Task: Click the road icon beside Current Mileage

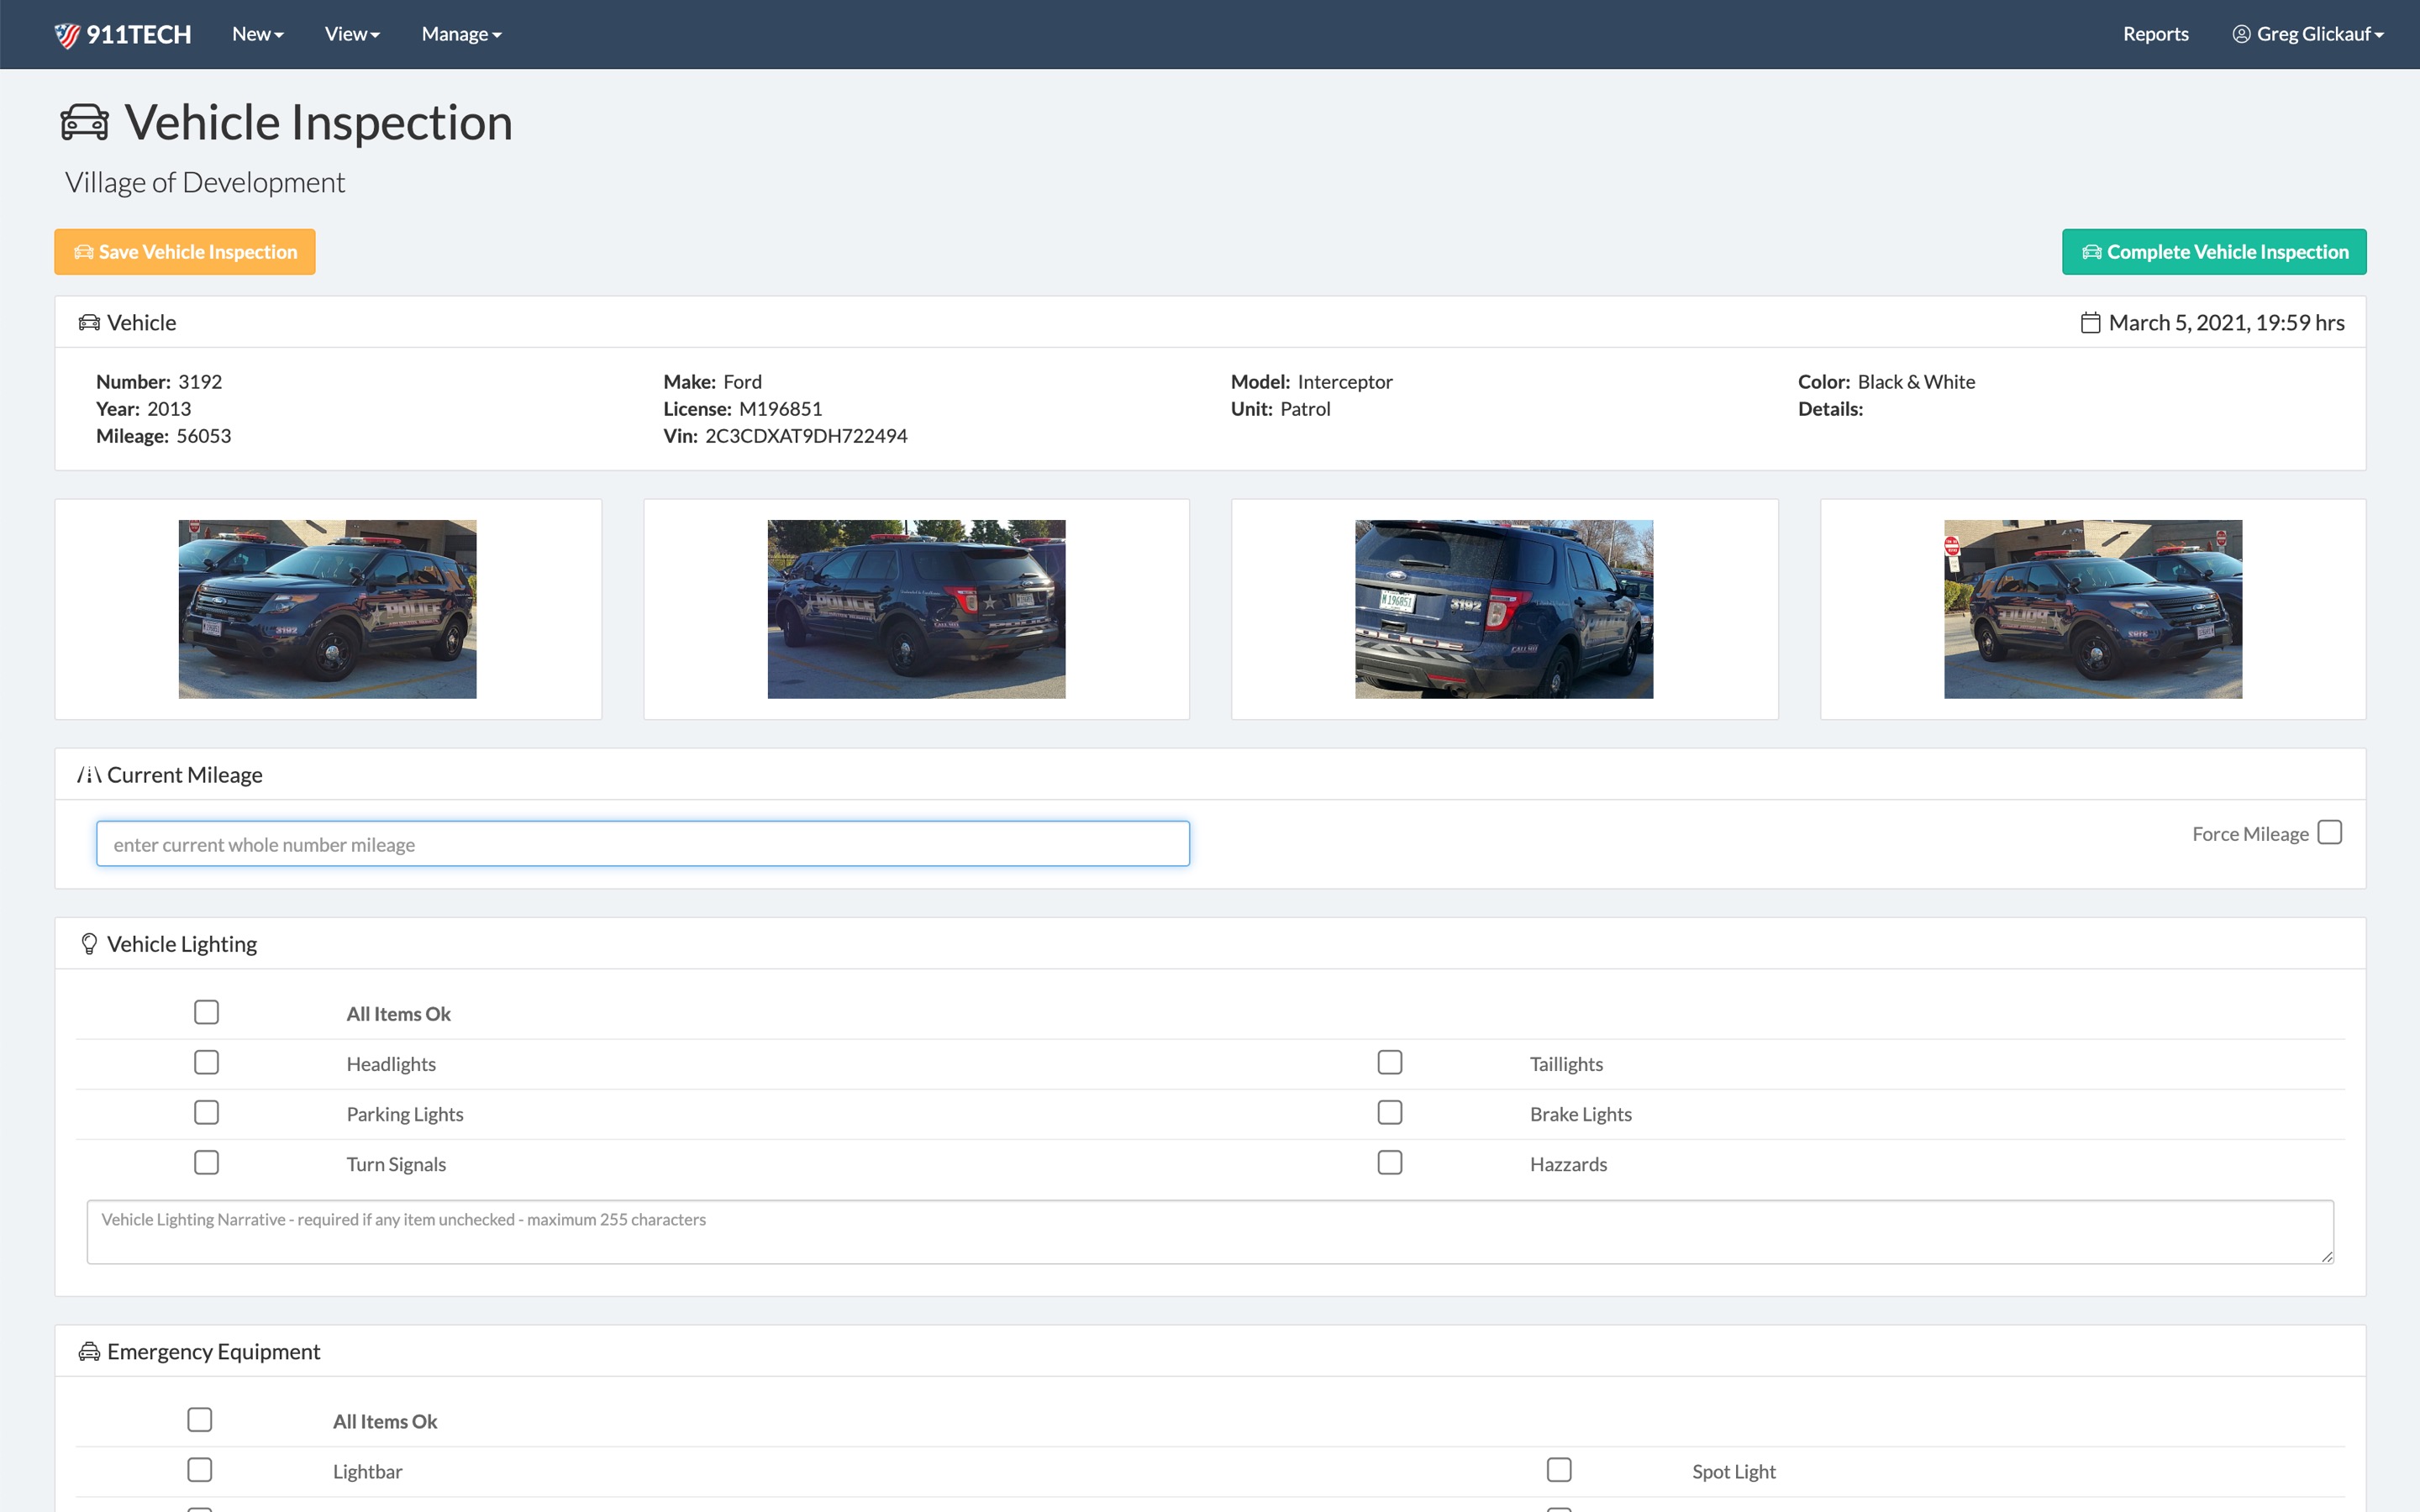Action: (89, 775)
